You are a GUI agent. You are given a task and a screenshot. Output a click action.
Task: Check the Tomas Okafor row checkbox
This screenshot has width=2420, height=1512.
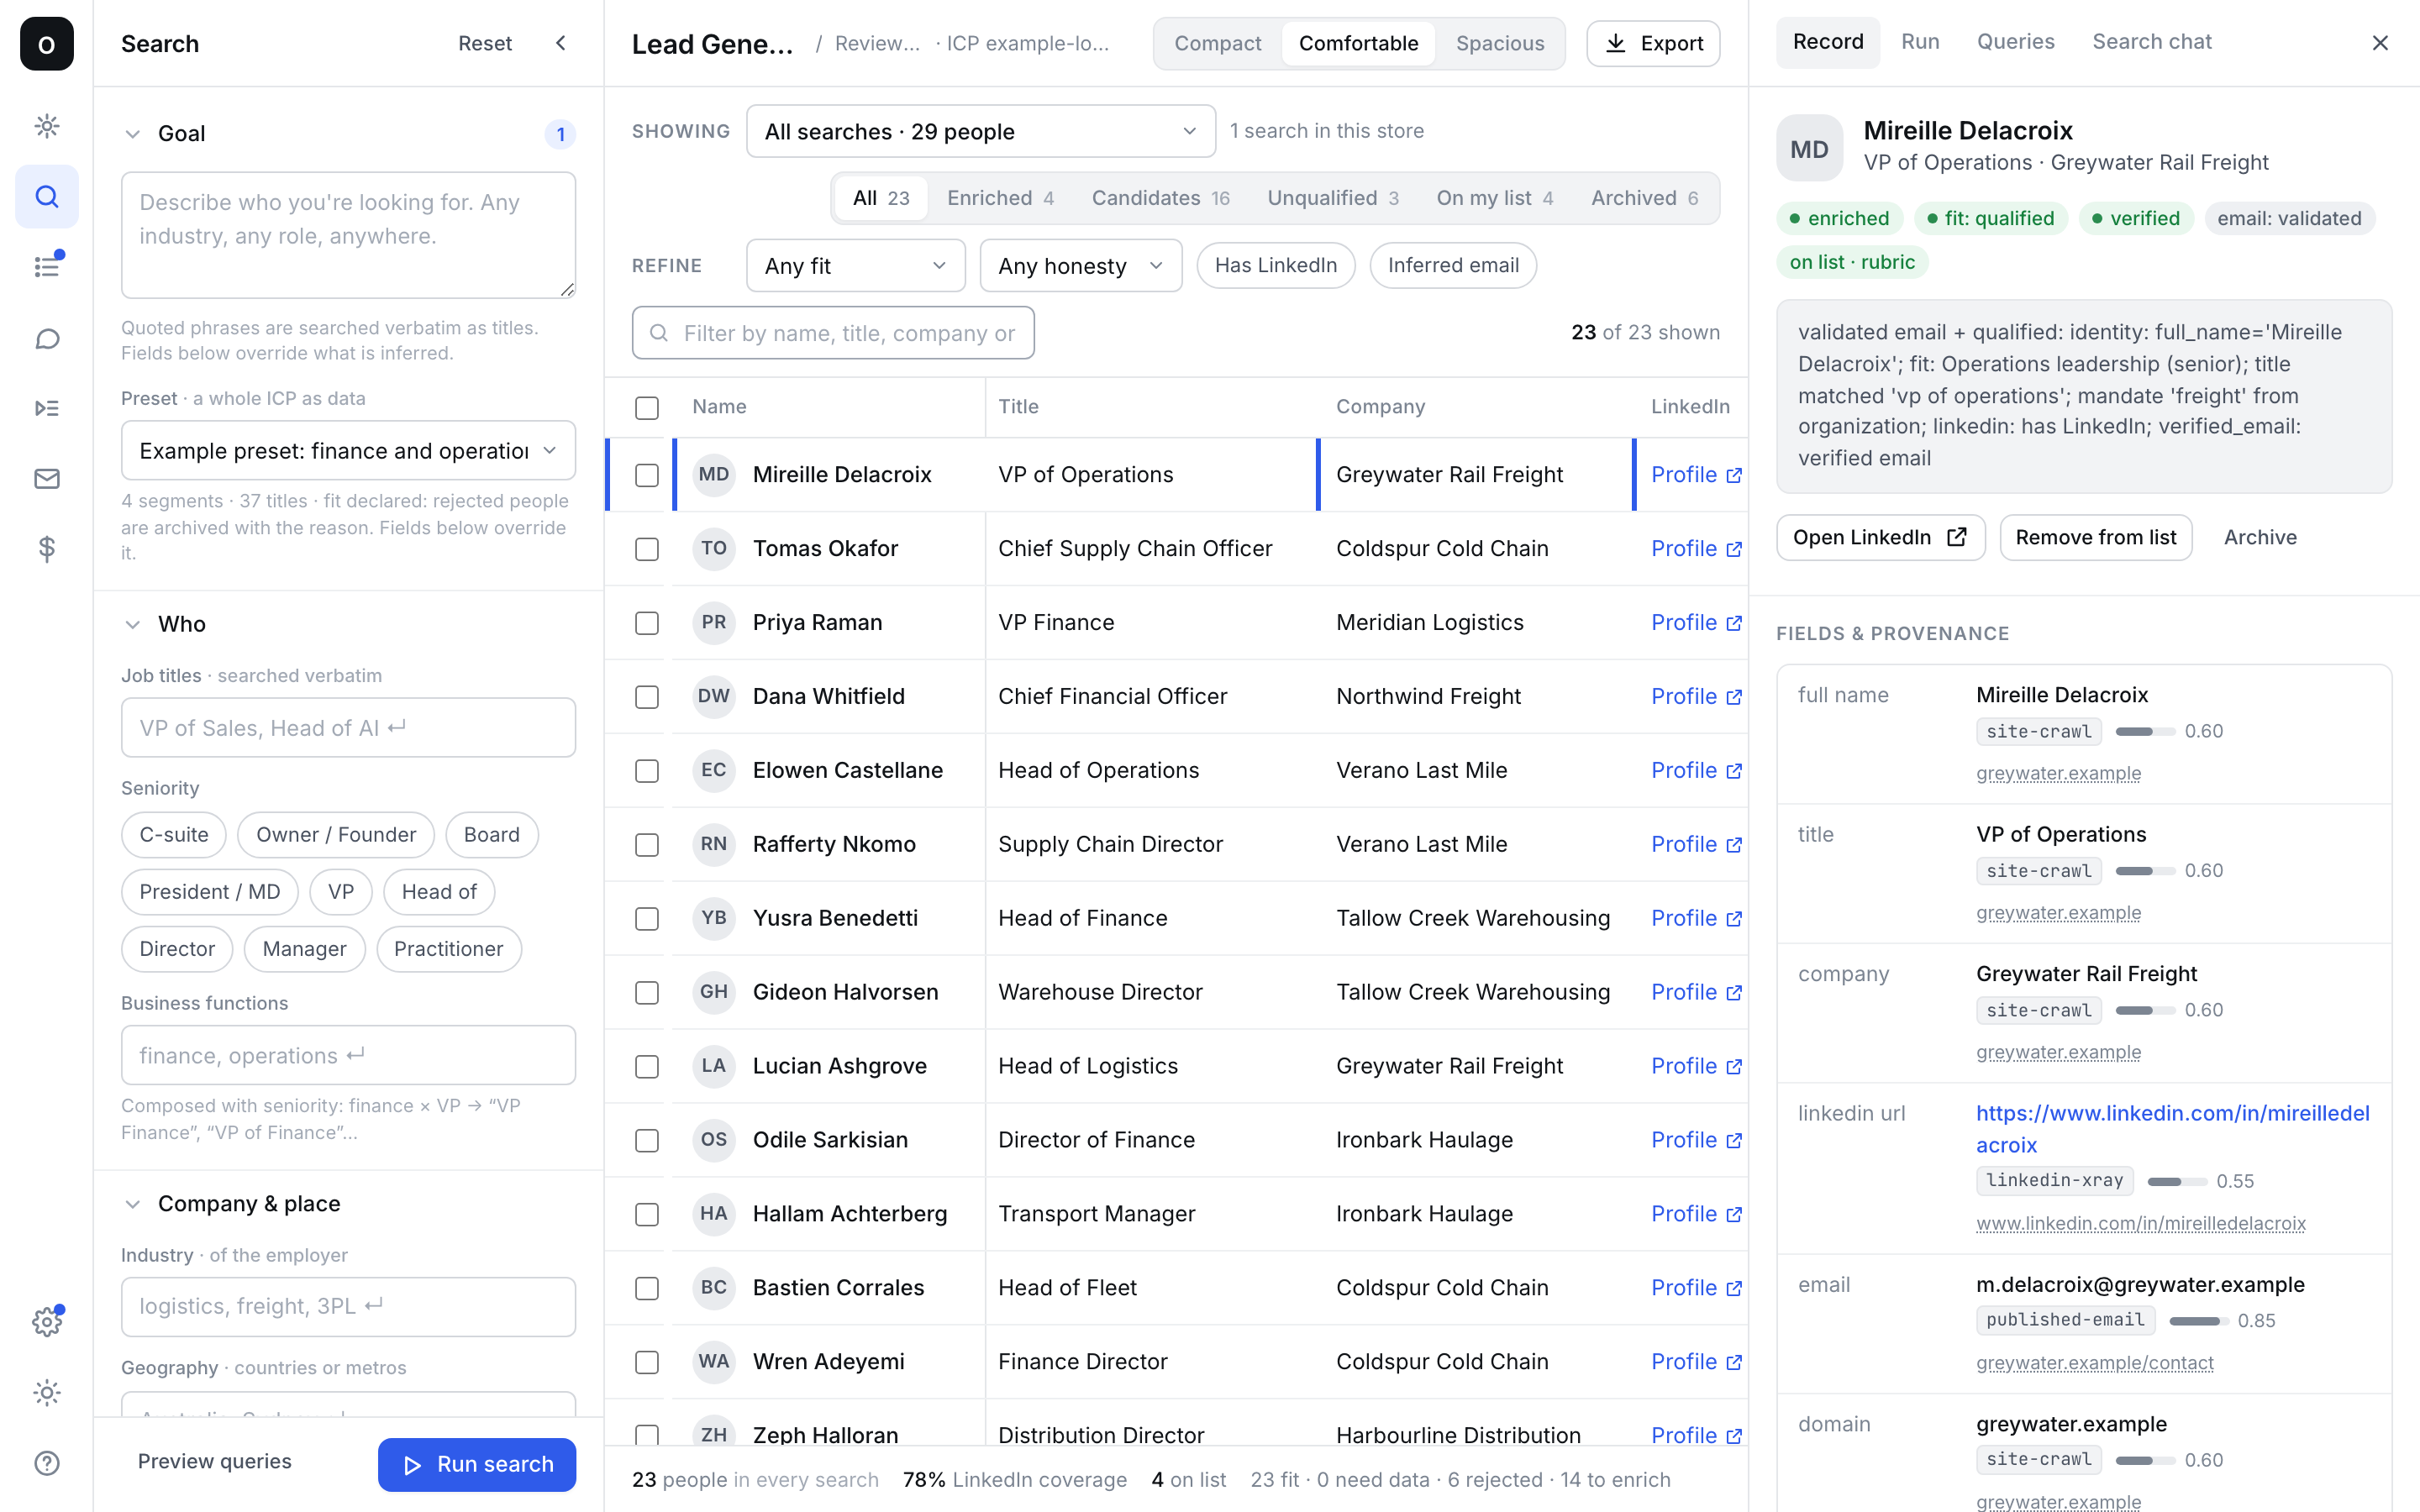[x=647, y=549]
